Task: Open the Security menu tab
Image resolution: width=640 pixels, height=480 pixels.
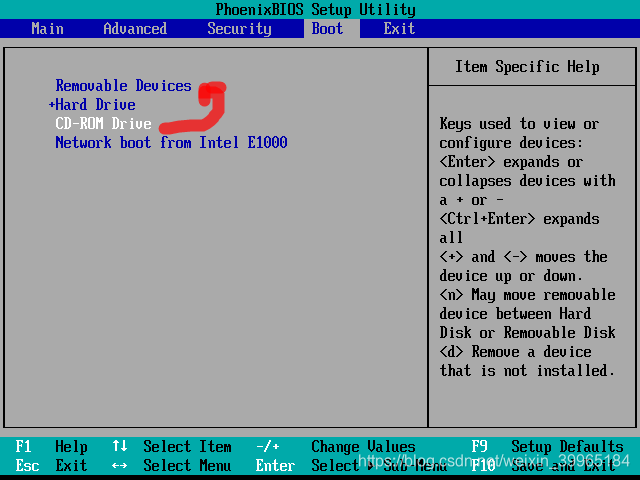Action: 239,29
